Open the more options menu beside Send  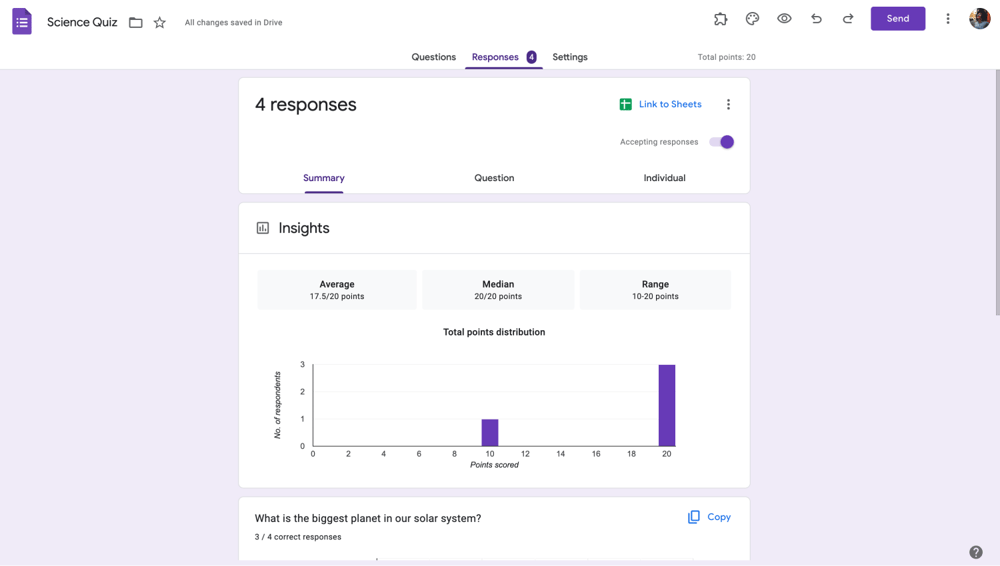(948, 19)
